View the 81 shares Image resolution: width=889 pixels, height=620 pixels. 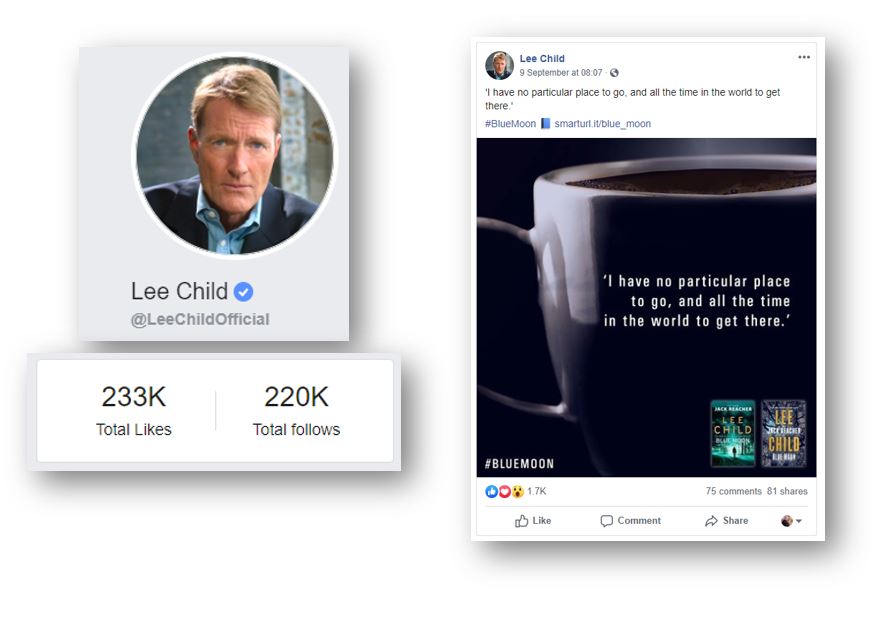(788, 491)
